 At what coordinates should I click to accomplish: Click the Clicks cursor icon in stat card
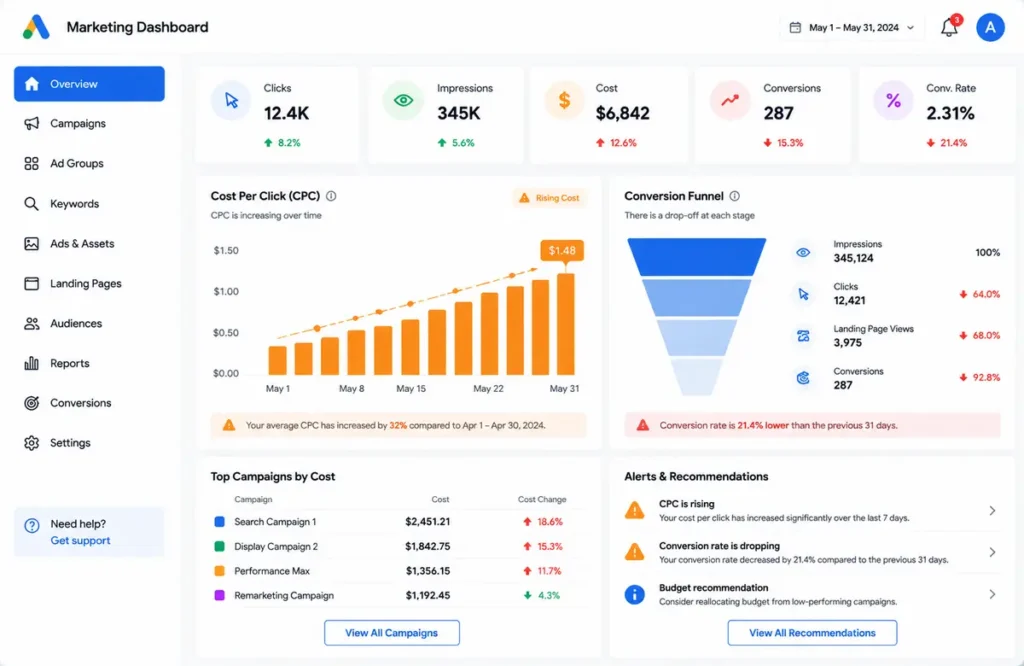231,101
